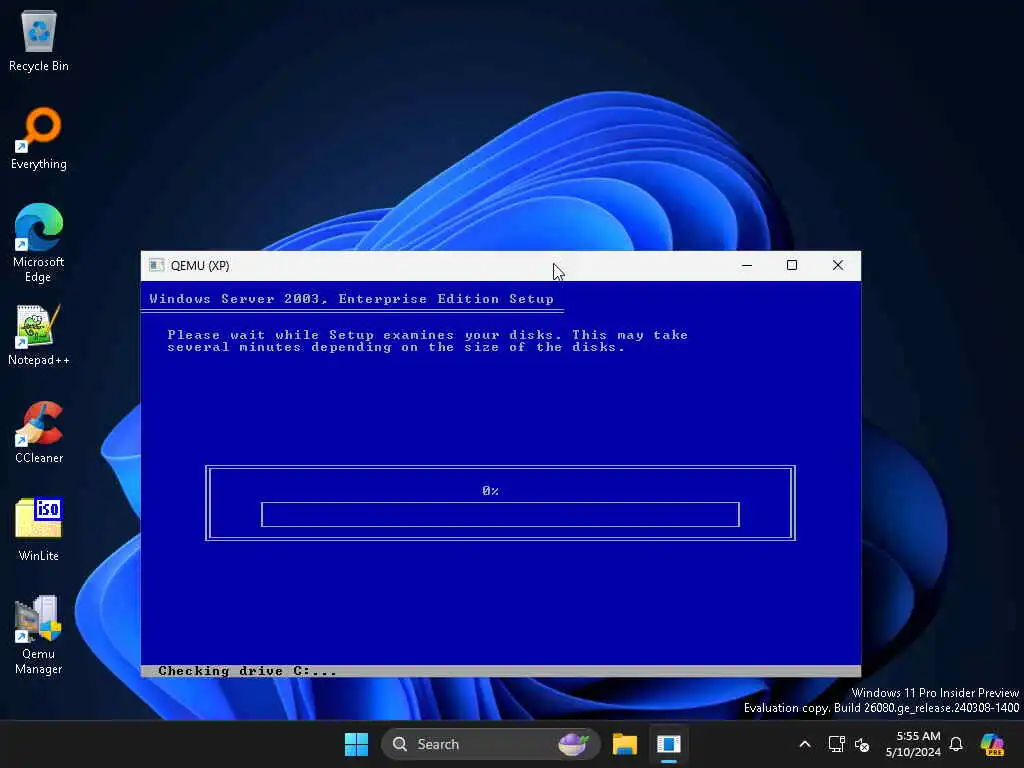Open the notifications bell icon
Viewport: 1024px width, 768px height.
(956, 744)
